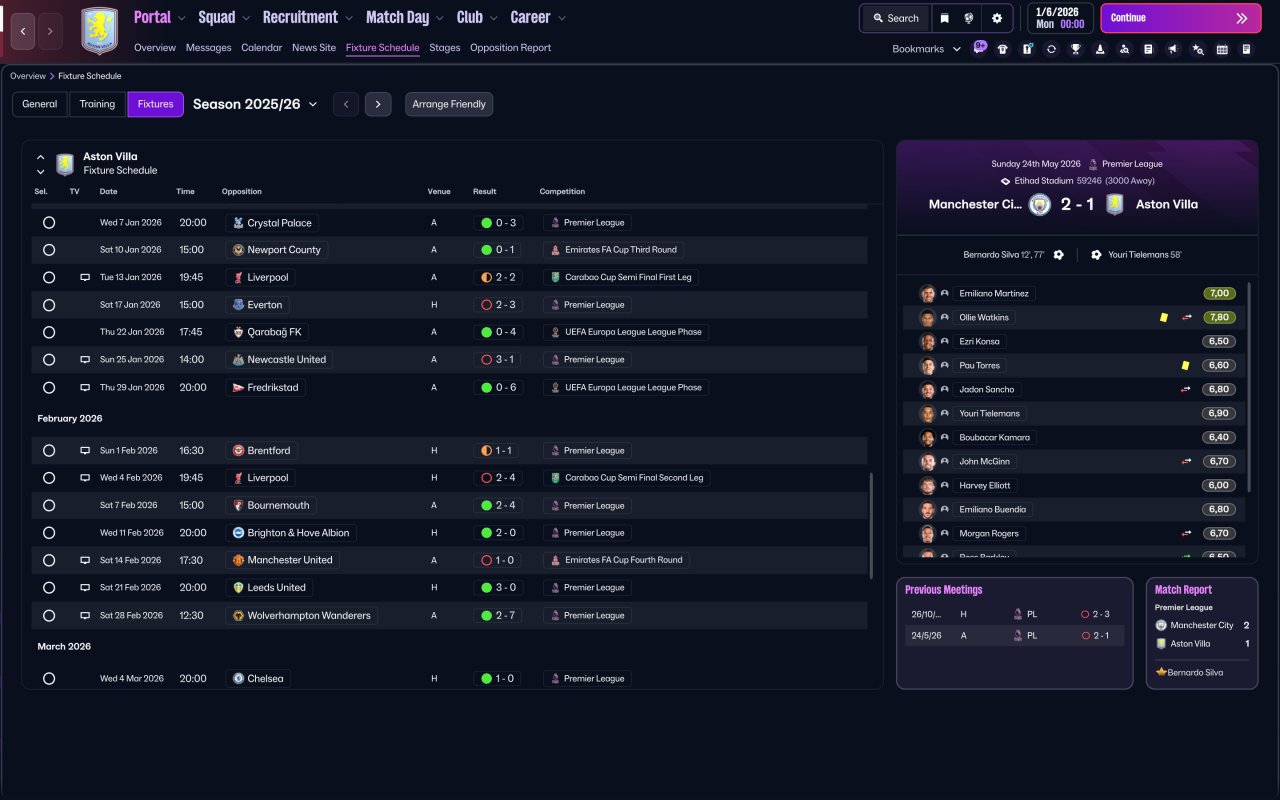Navigate back with the header back arrow
The width and height of the screenshot is (1280, 800).
coord(23,31)
